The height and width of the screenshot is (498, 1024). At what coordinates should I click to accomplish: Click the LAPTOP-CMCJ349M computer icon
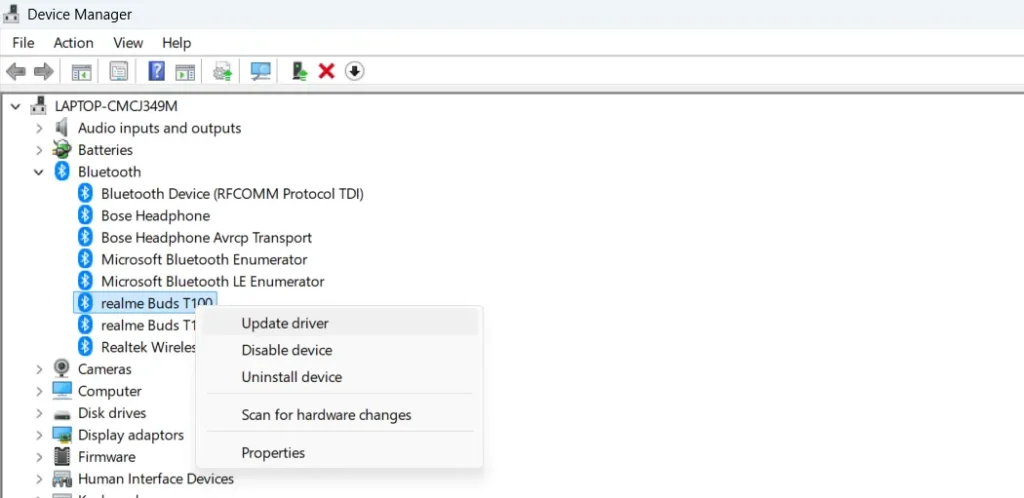39,106
